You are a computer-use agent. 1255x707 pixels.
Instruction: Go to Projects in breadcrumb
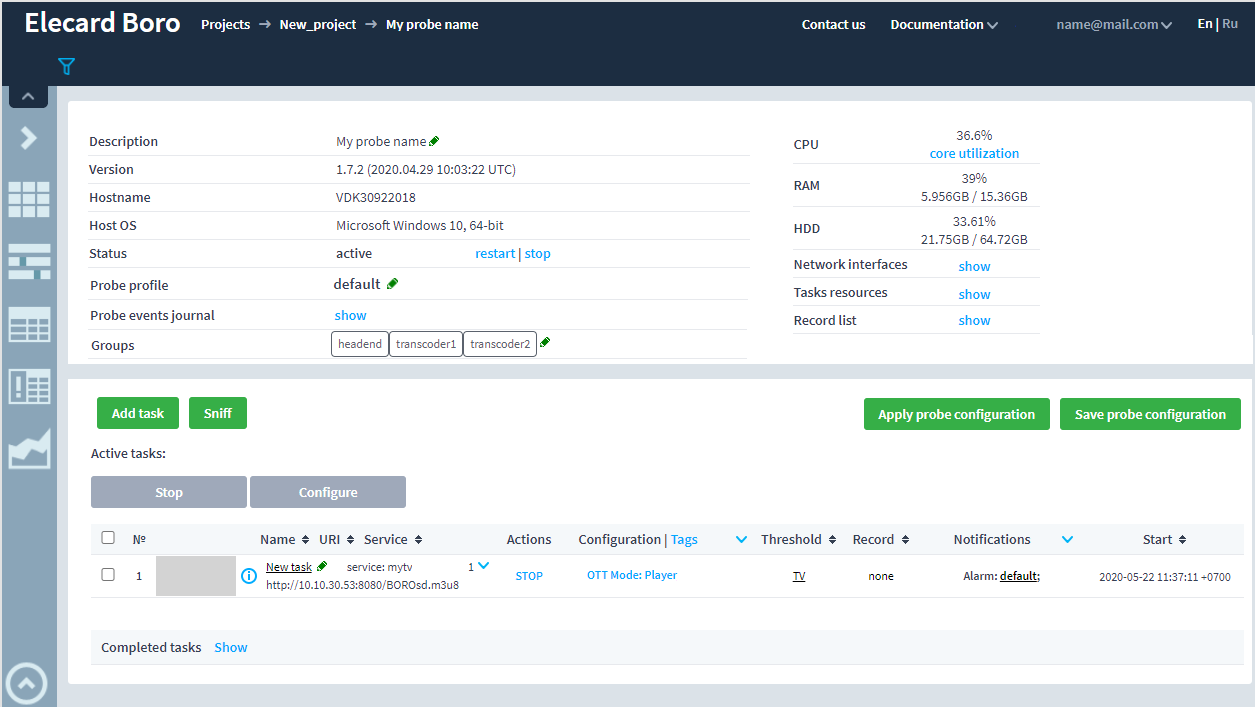click(x=225, y=25)
